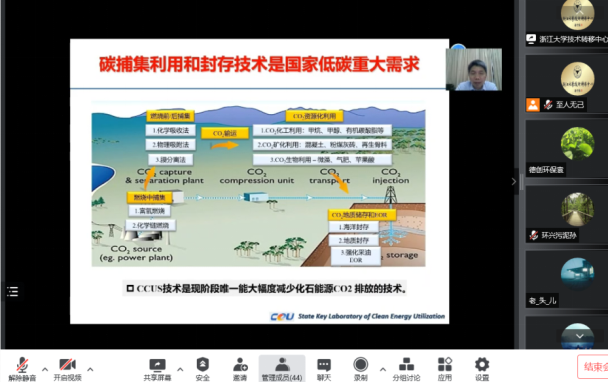Click the red 结束会议 button

[592, 366]
